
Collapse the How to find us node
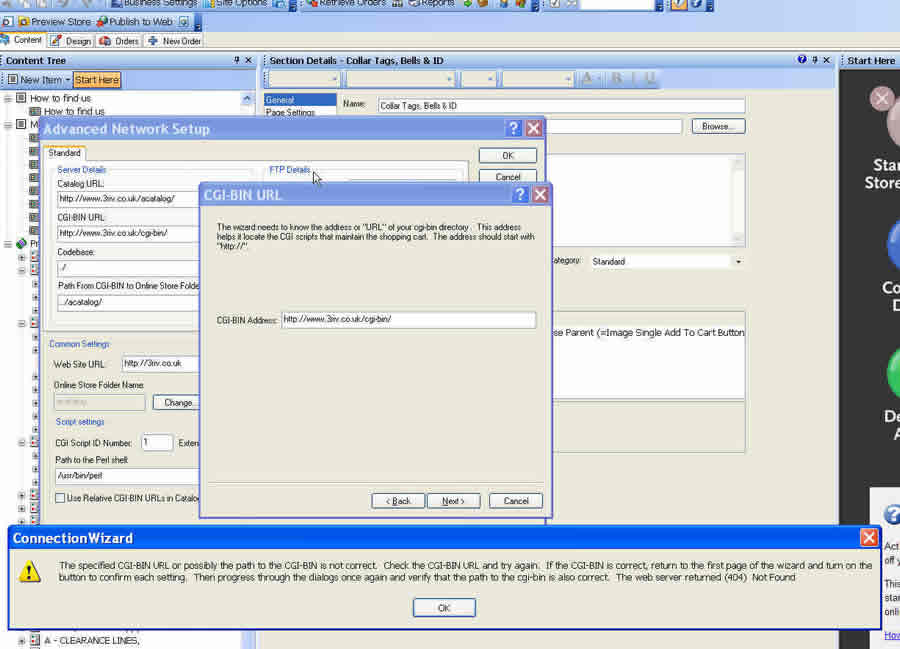[8, 98]
